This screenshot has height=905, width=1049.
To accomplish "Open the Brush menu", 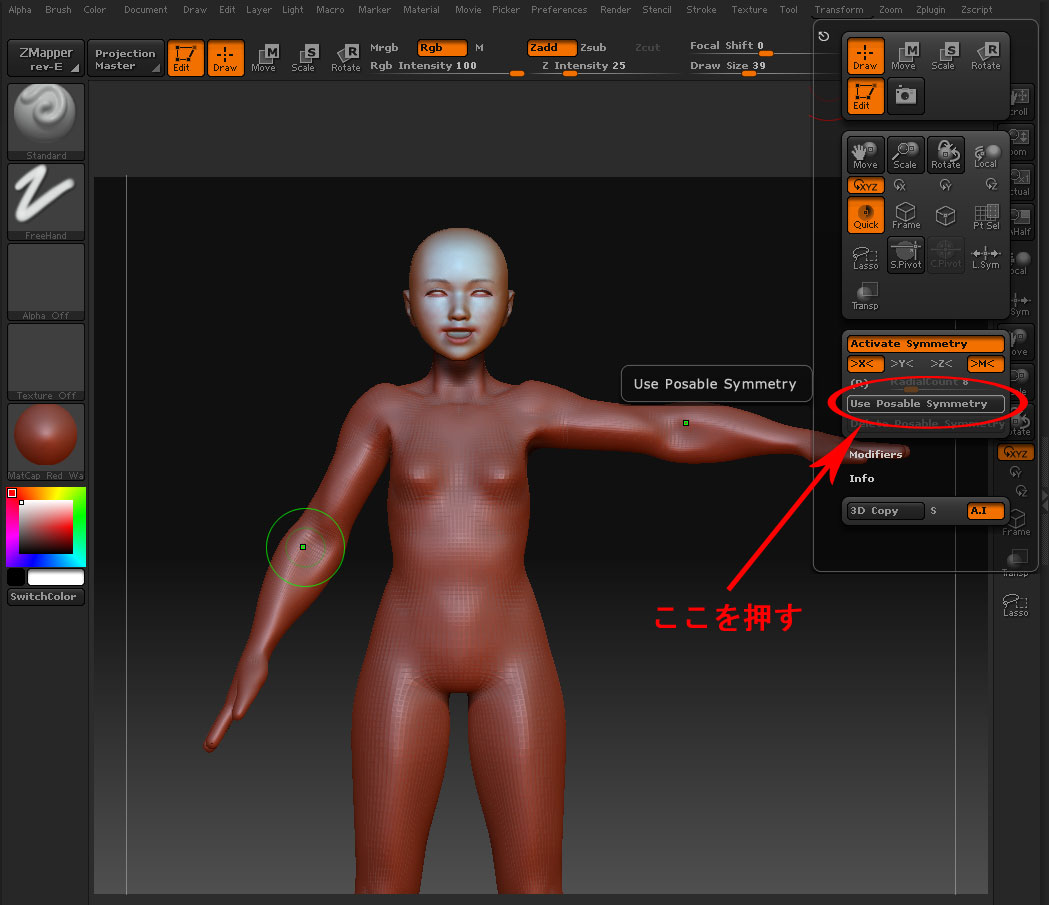I will [x=58, y=9].
